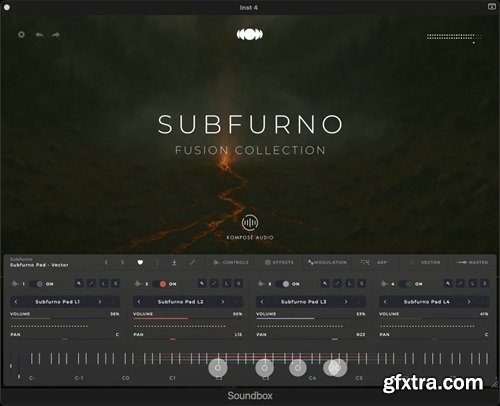
Task: Click the Soundbox logo at top center
Action: 250,34
